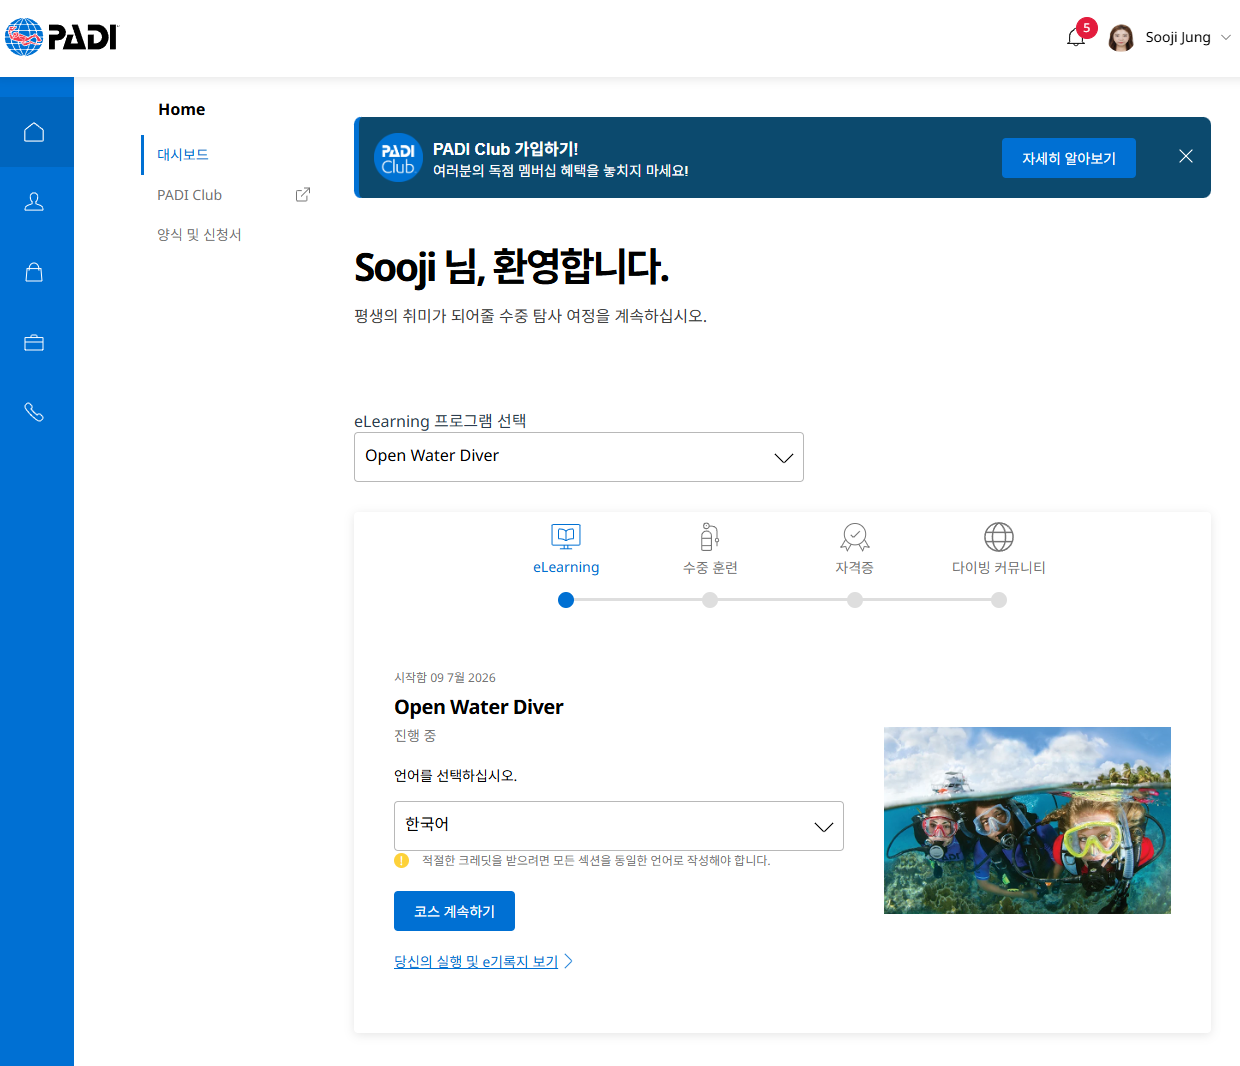Click the 코스 계속하기 button
The width and height of the screenshot is (1240, 1066).
point(454,911)
